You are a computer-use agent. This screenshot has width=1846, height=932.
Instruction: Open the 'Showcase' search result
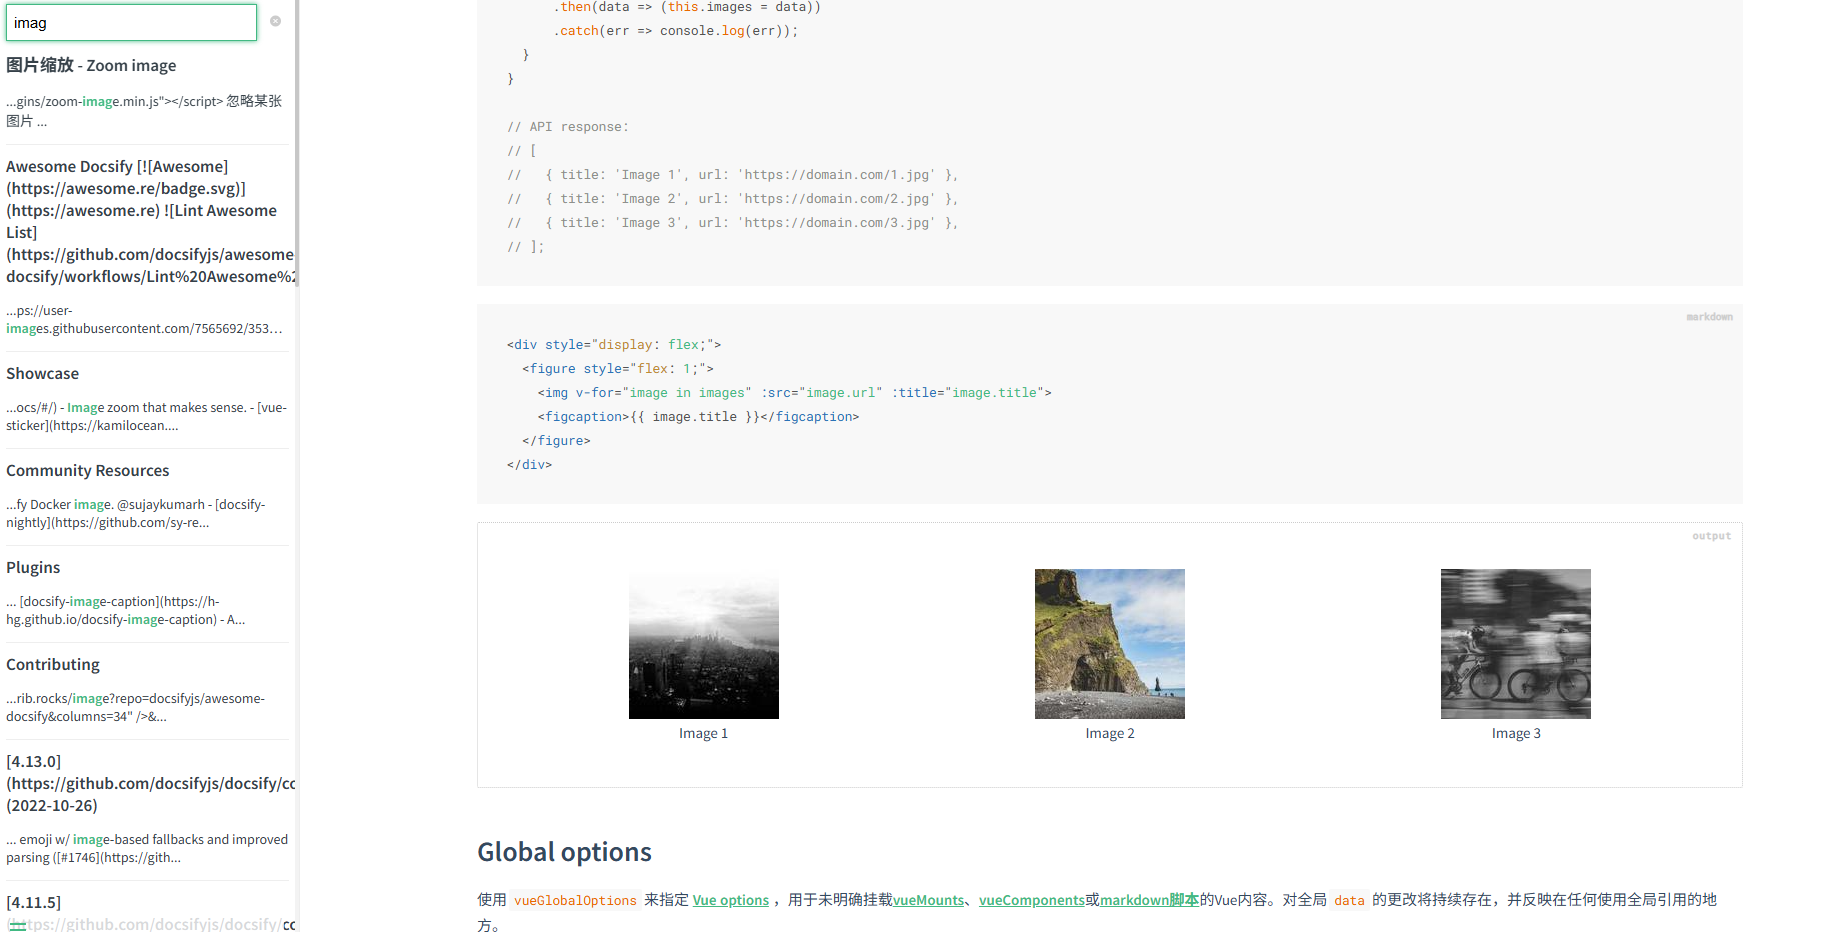tap(42, 373)
